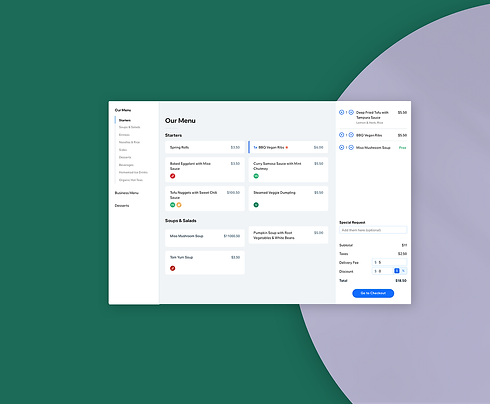Screen dimensions: 490x404
Task: Click BBQ Vegan Ribs name in cart
Action: pyautogui.click(x=369, y=135)
